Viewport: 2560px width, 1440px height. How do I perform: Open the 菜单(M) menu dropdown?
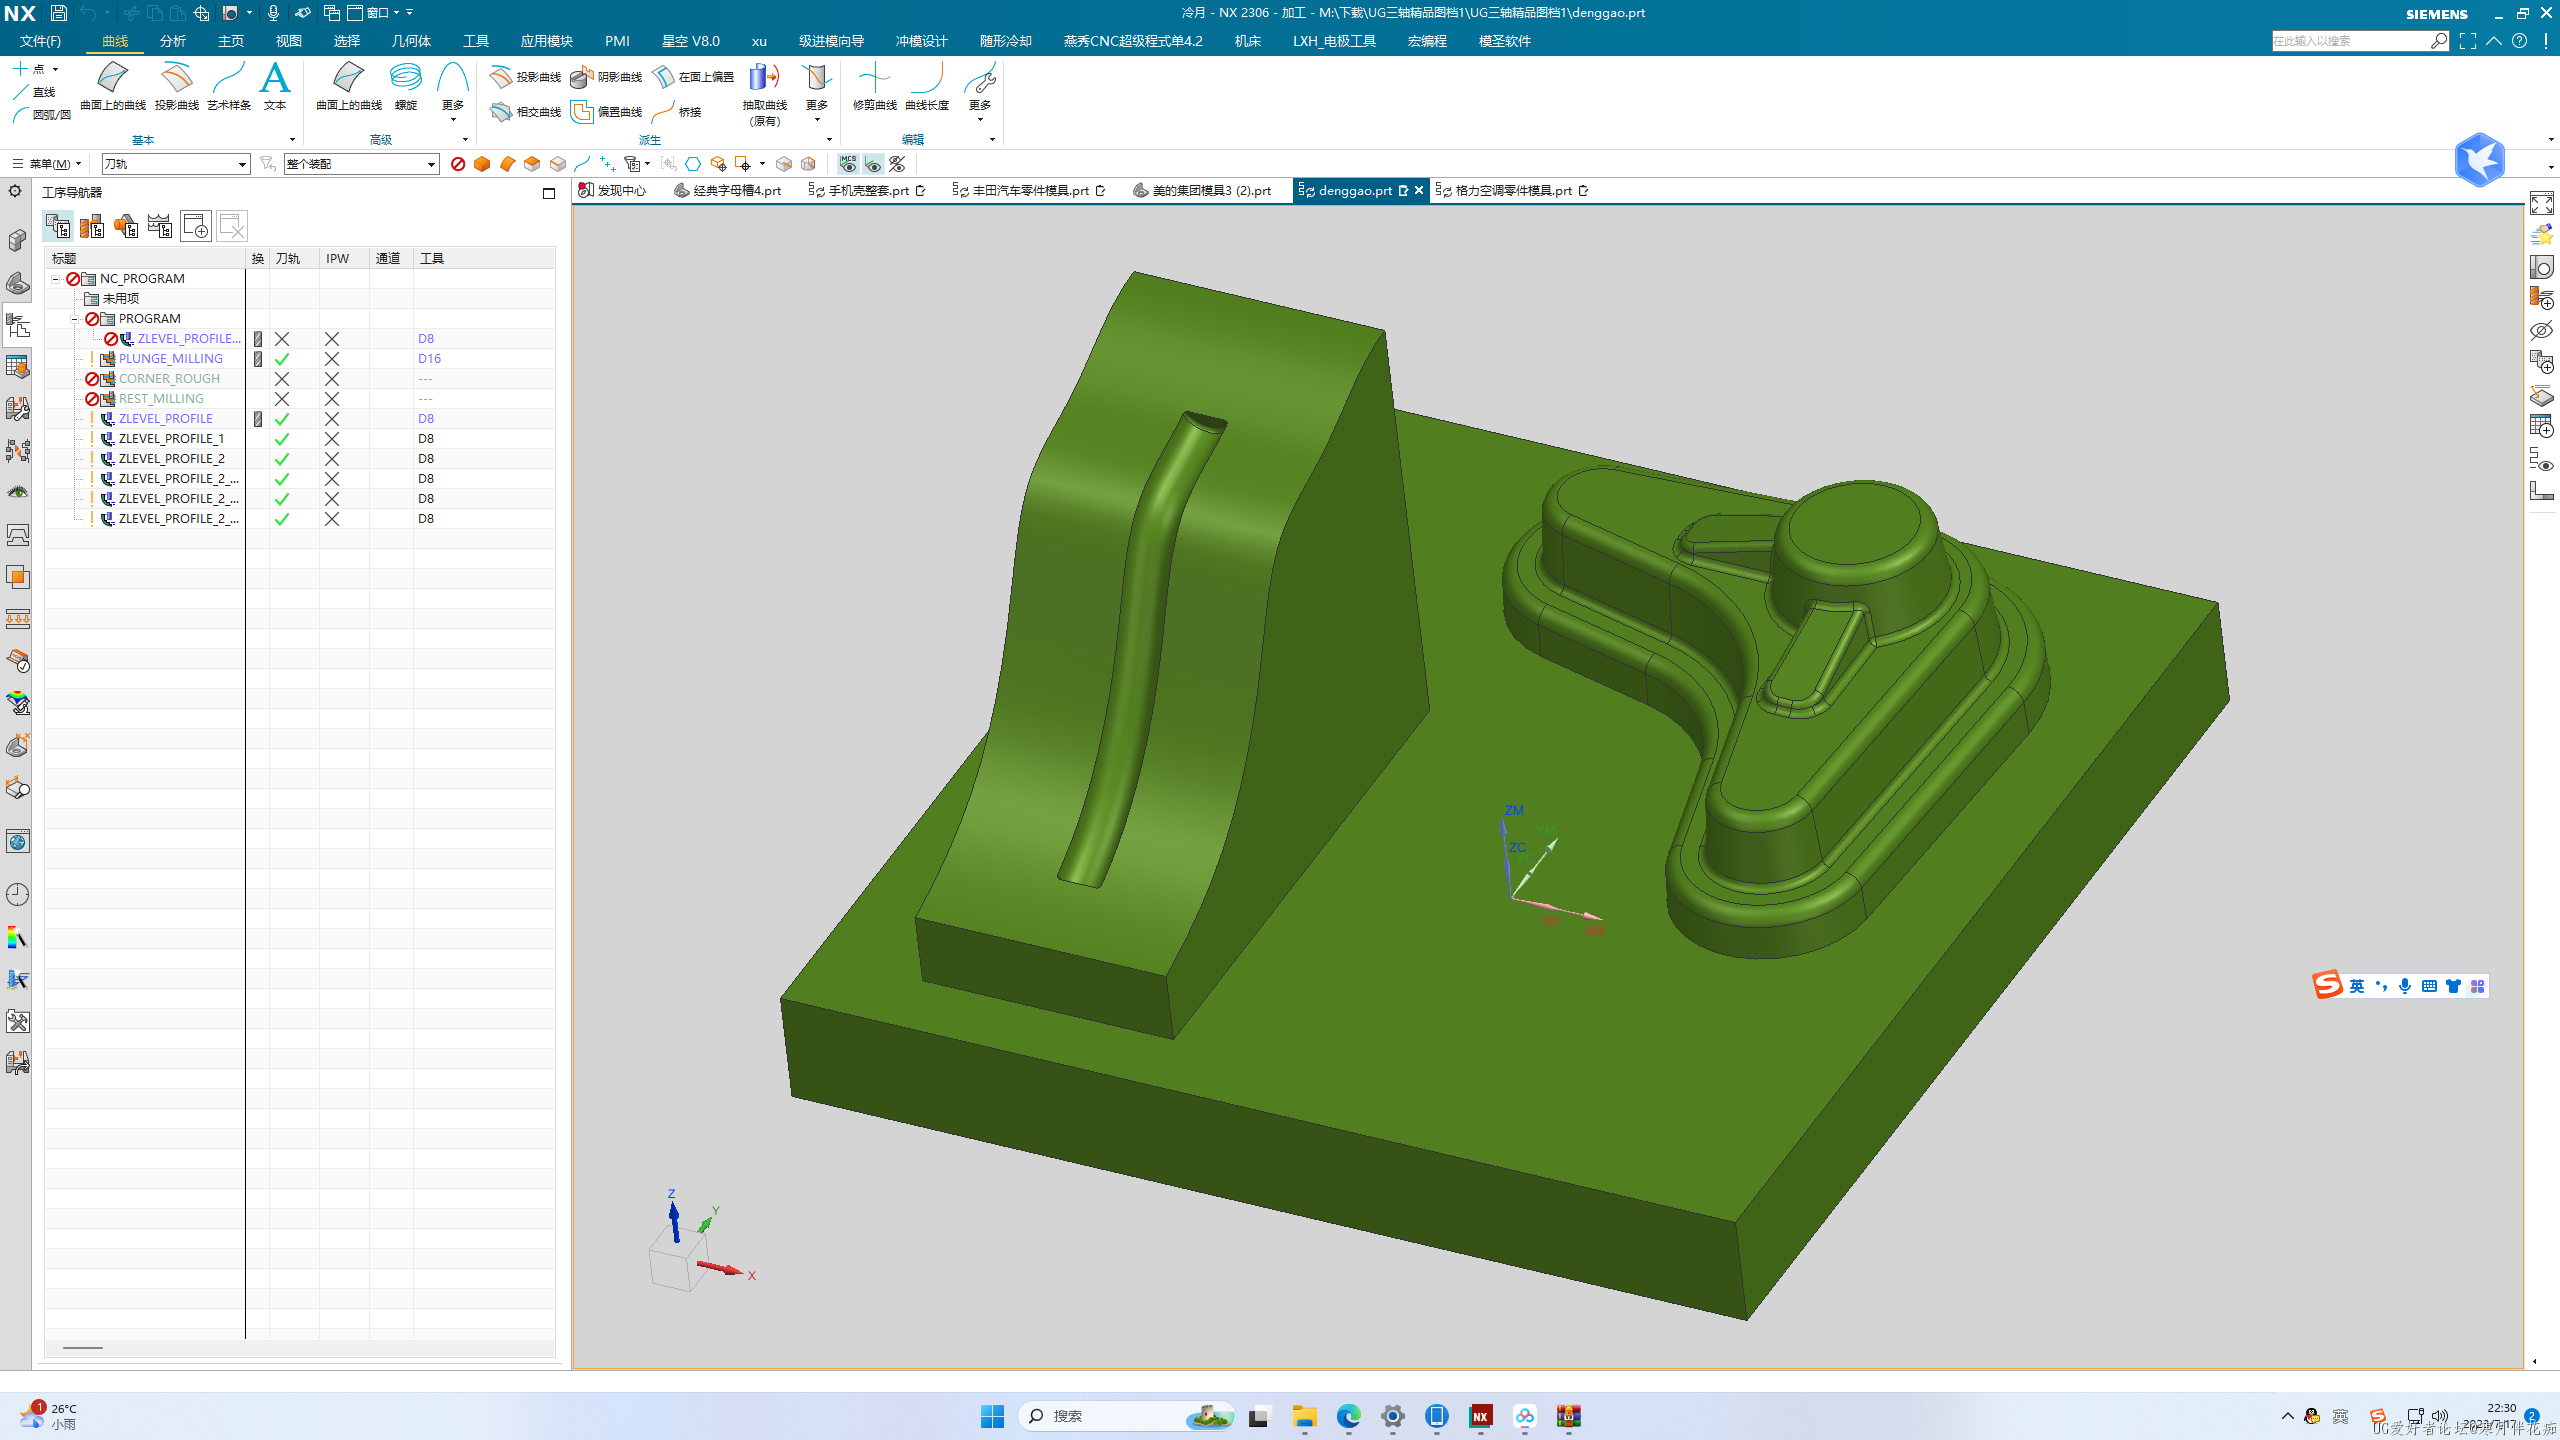pyautogui.click(x=46, y=164)
